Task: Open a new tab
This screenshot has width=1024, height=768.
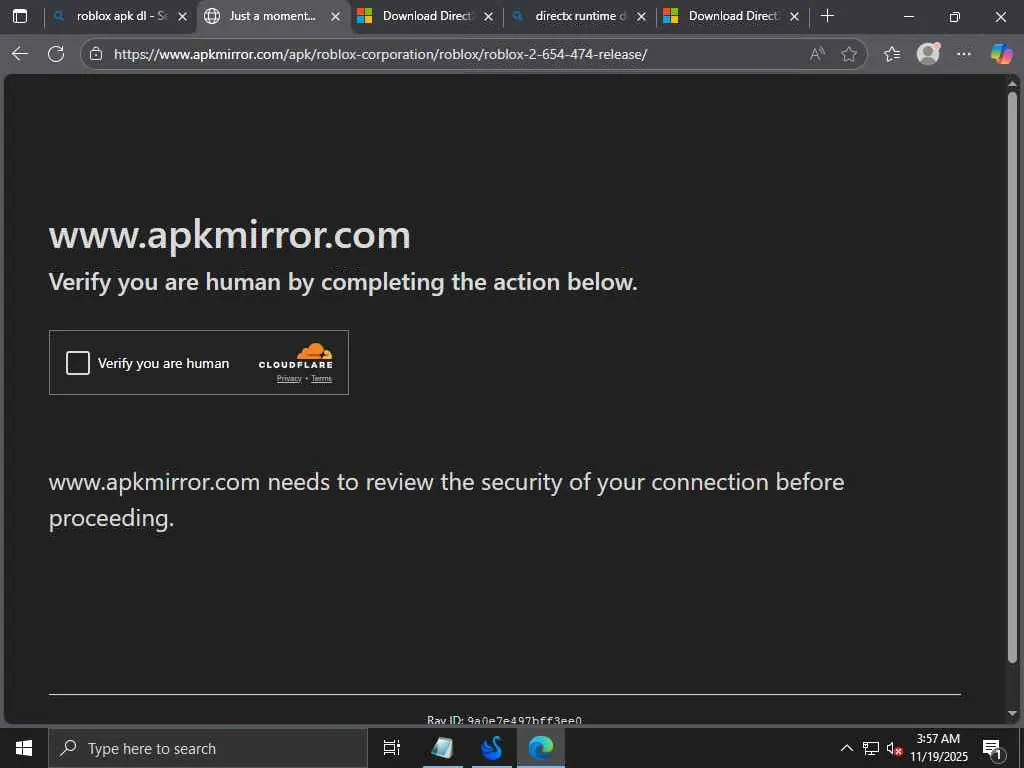Action: click(827, 16)
